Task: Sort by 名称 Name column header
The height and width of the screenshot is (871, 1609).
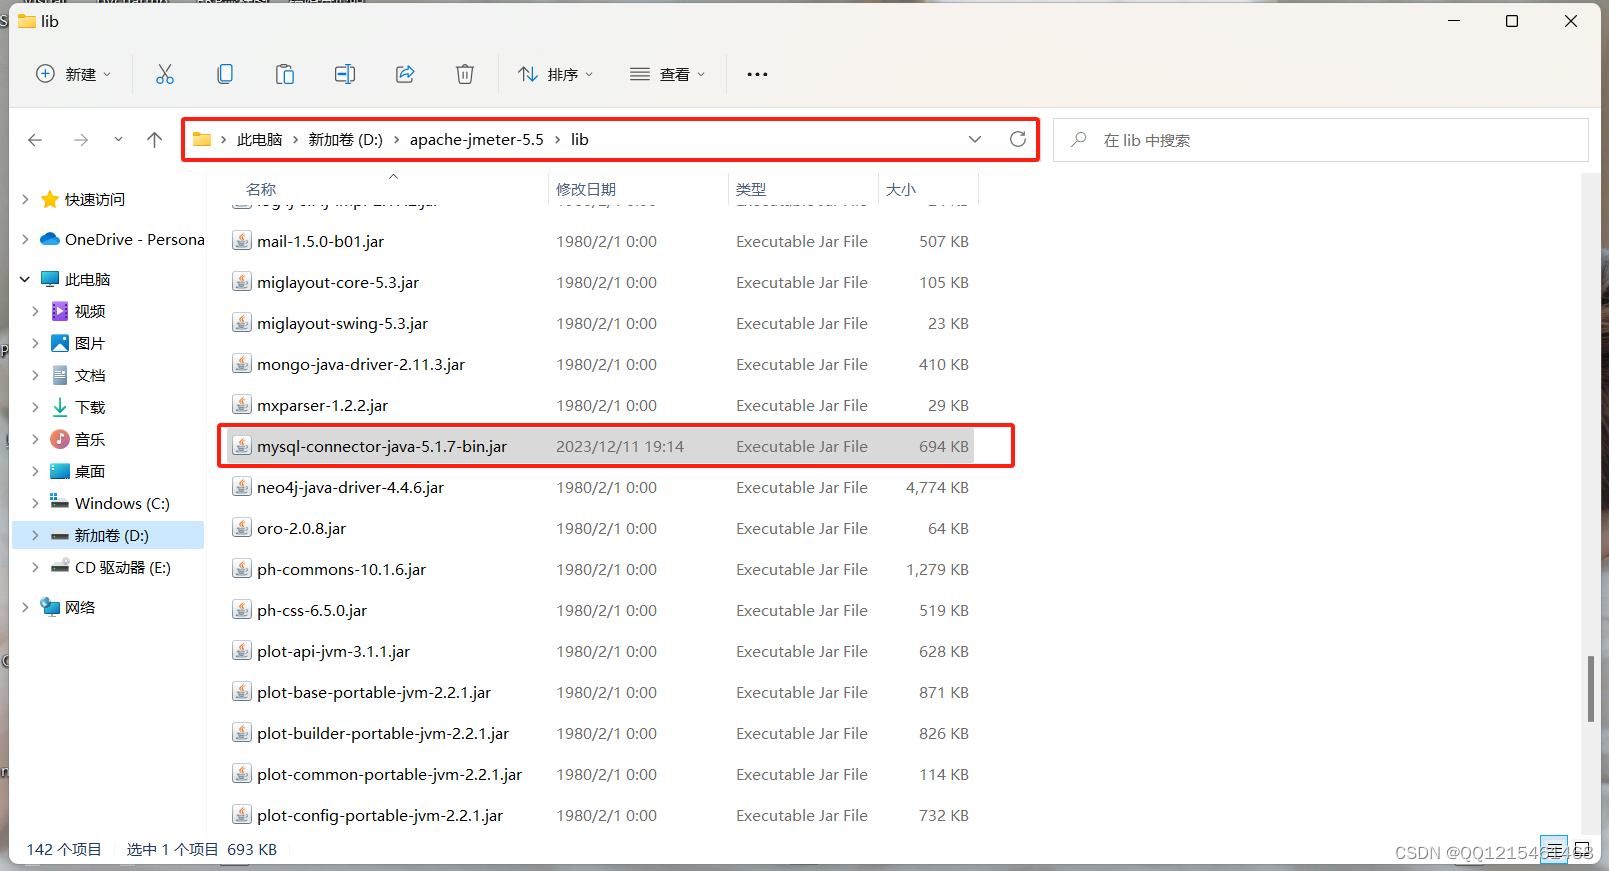Action: click(261, 189)
